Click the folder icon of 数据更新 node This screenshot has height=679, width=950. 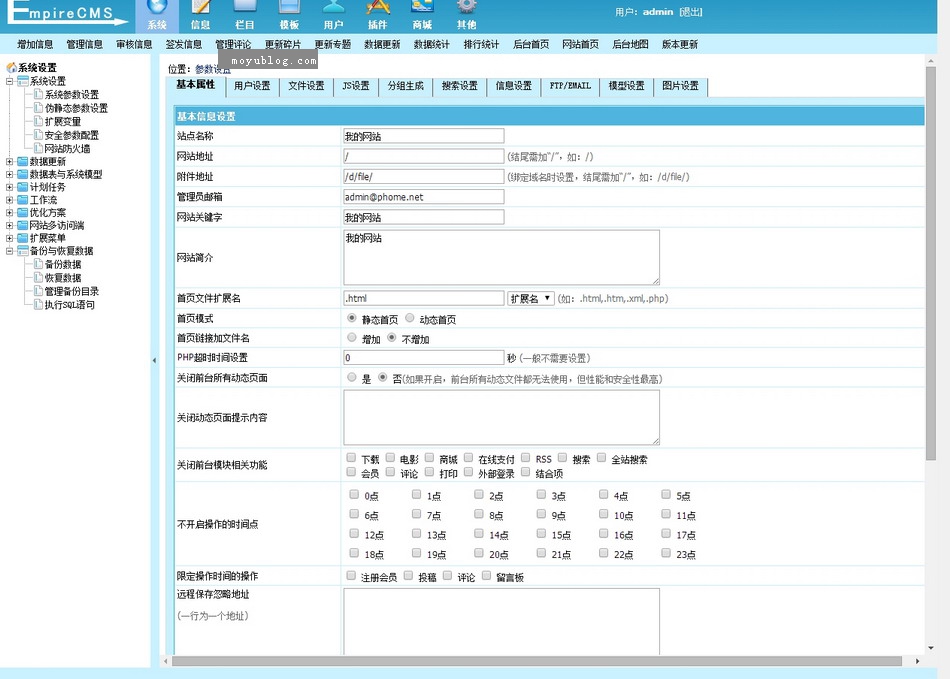(x=23, y=161)
